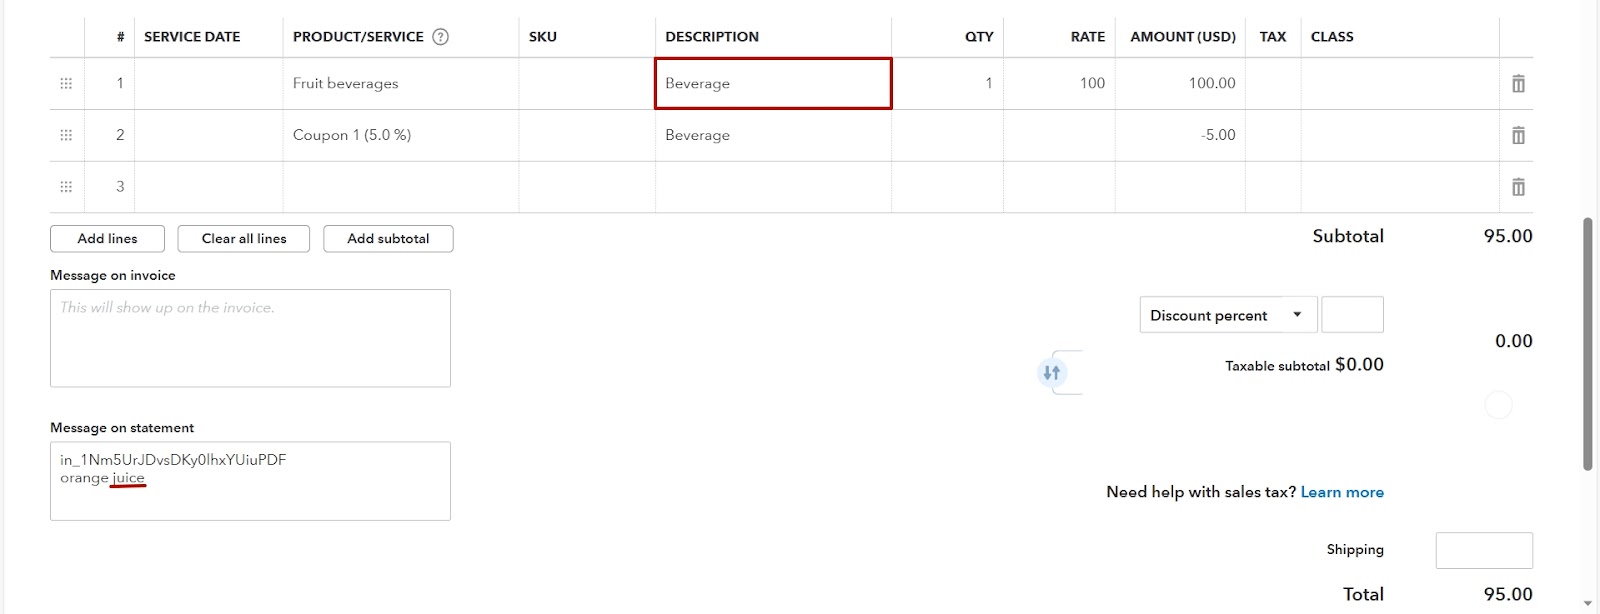Click trash icon on empty line 3

pos(1518,187)
